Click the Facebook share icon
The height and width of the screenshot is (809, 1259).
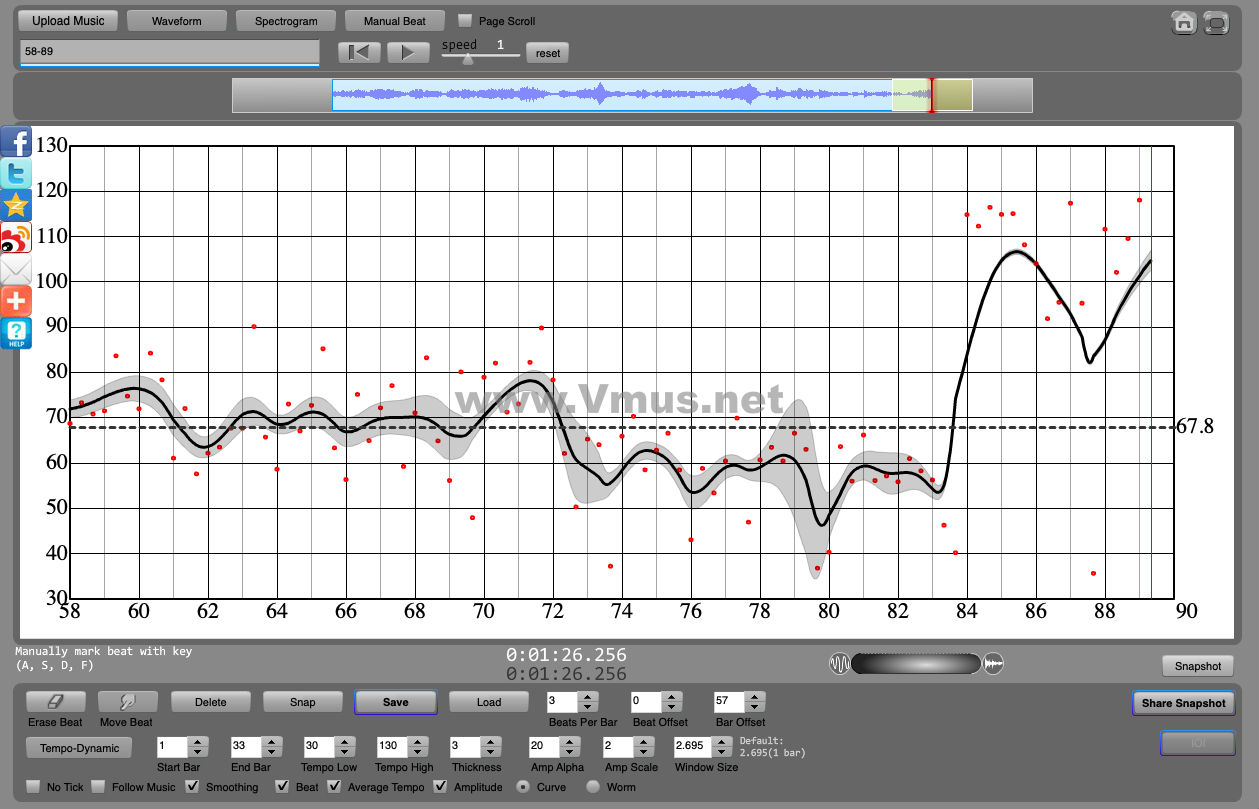click(16, 142)
